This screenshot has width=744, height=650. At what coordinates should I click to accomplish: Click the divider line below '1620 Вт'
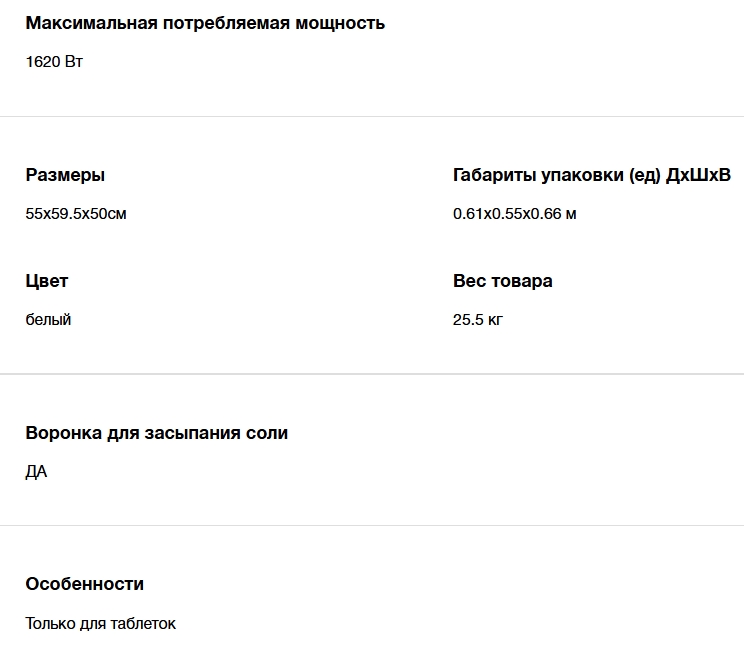[372, 116]
